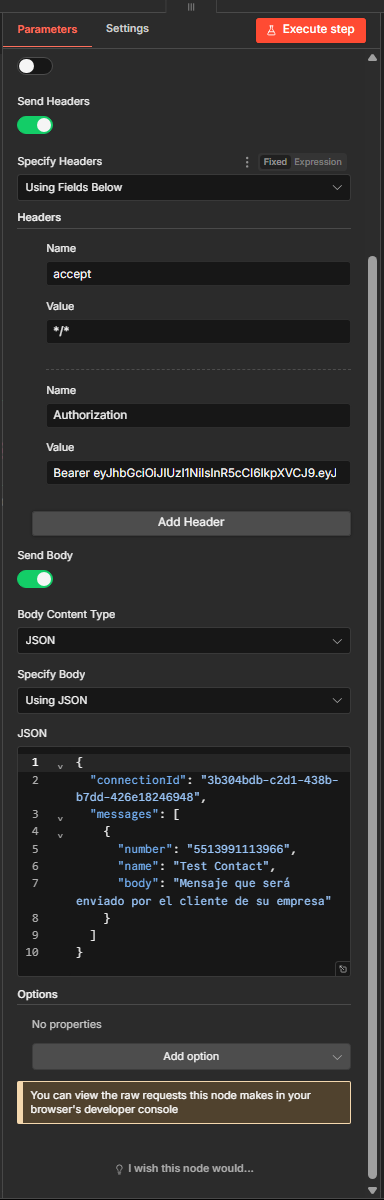The image size is (384, 1200).
Task: Open the Using Fields Below dropdown
Action: (x=184, y=187)
